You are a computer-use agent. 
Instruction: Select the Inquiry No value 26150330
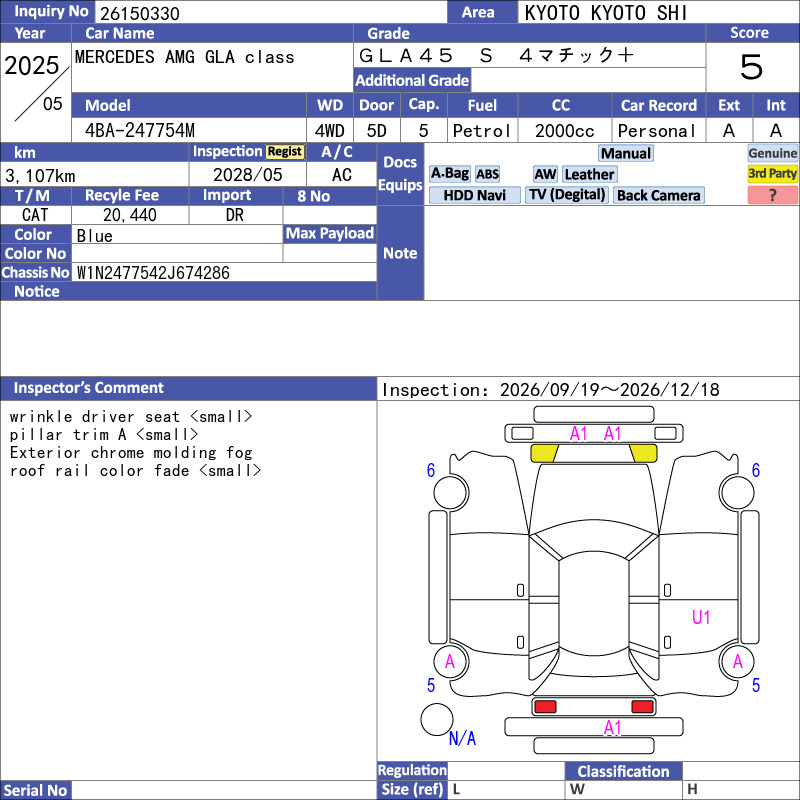[x=139, y=13]
